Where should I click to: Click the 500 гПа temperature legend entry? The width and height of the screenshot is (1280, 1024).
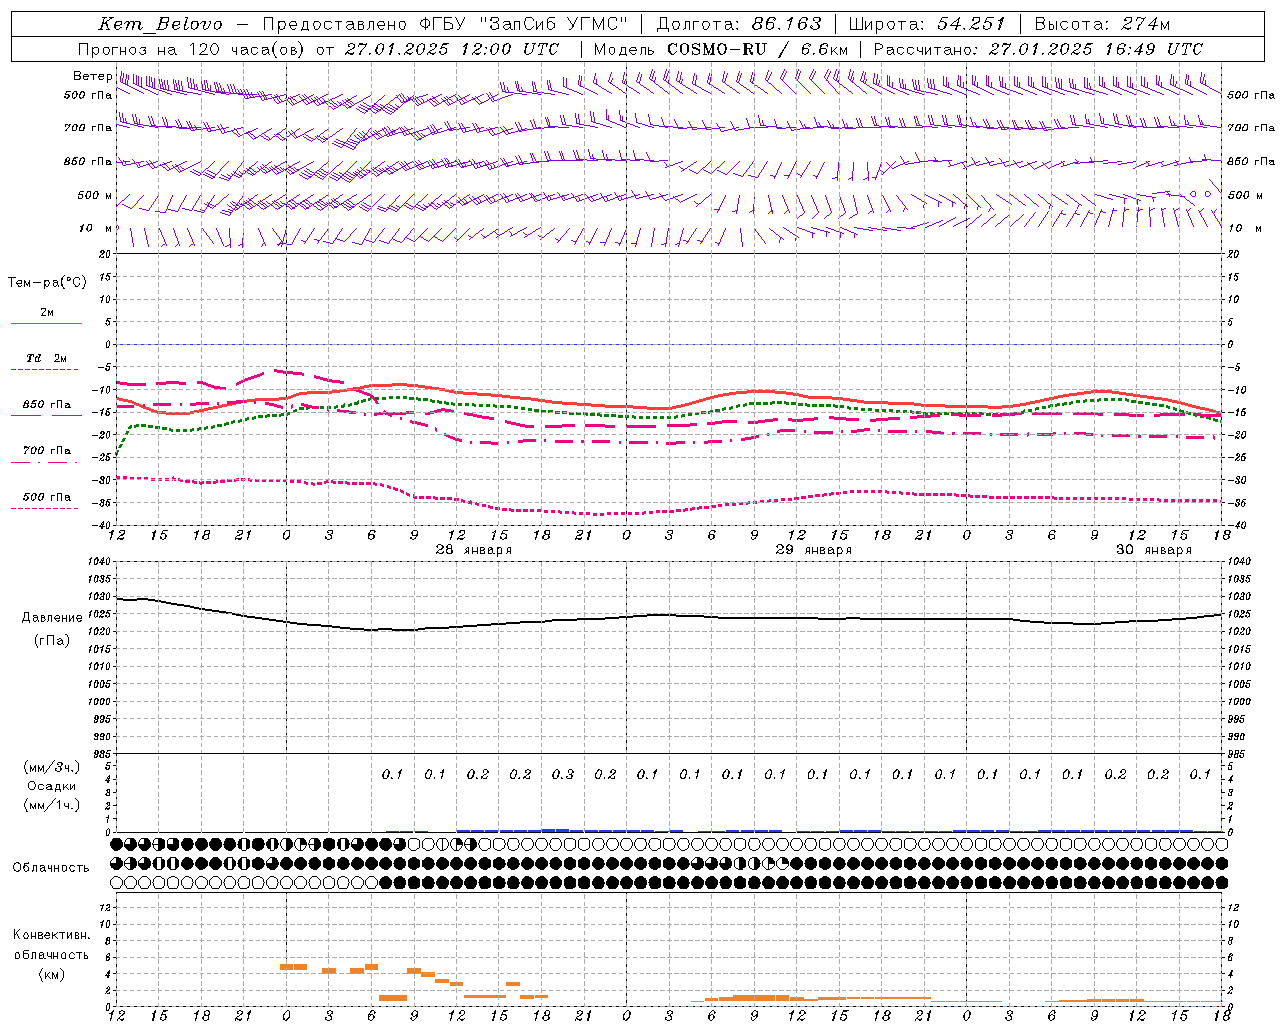pos(47,496)
